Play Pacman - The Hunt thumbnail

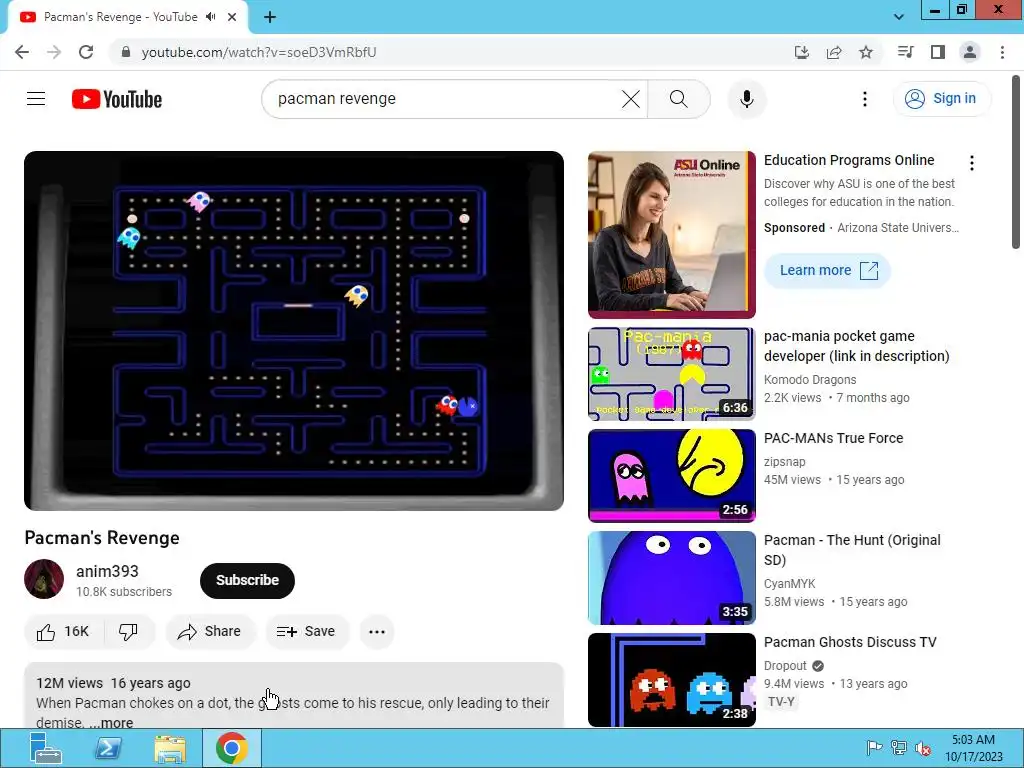[x=671, y=578]
